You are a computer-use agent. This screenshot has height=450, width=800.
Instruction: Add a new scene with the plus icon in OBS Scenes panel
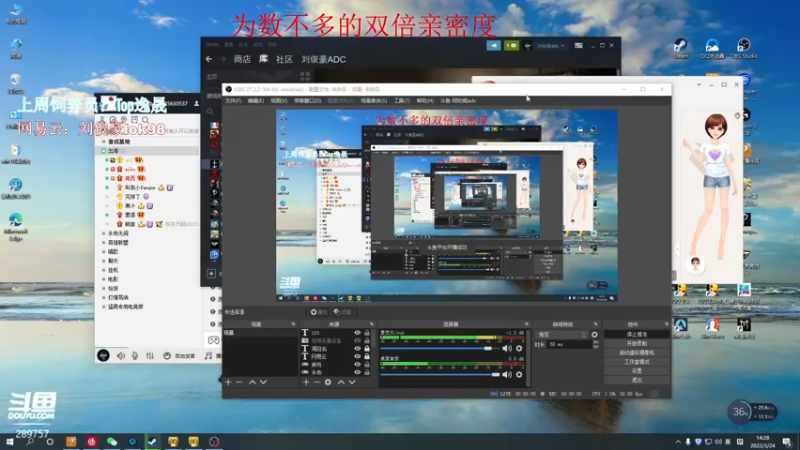coord(228,382)
